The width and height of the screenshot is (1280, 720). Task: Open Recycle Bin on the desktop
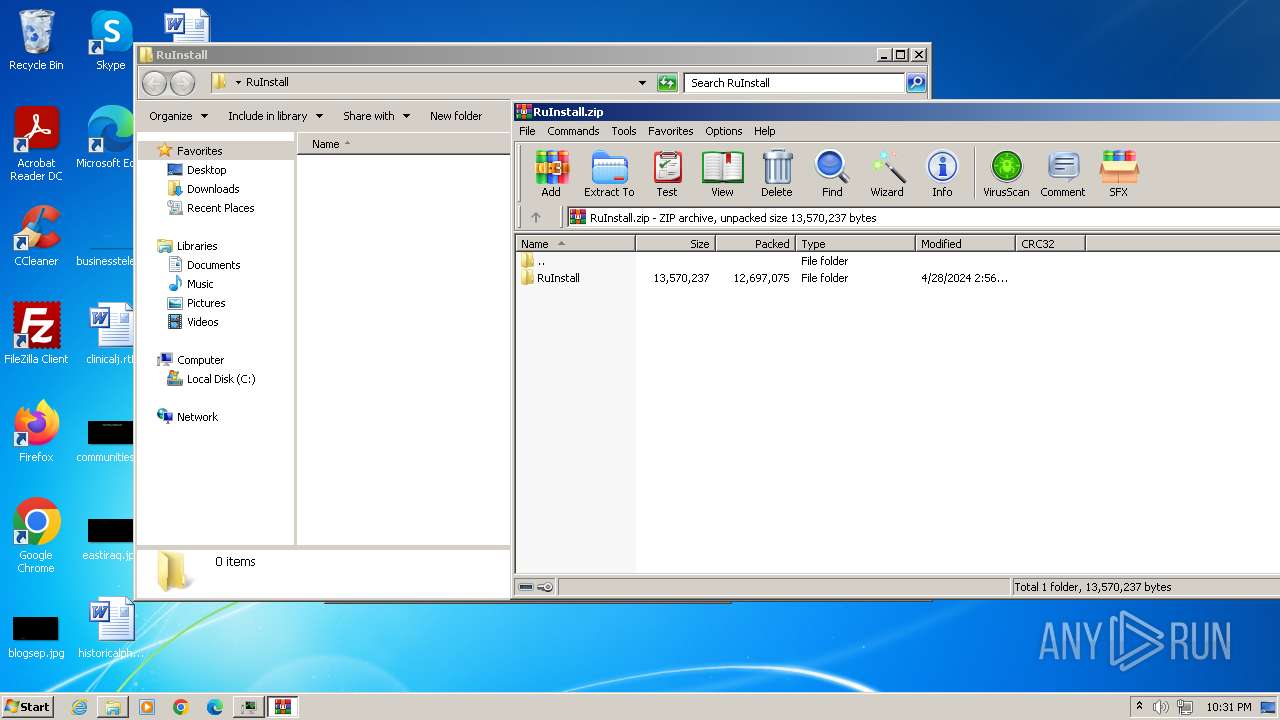[x=36, y=40]
